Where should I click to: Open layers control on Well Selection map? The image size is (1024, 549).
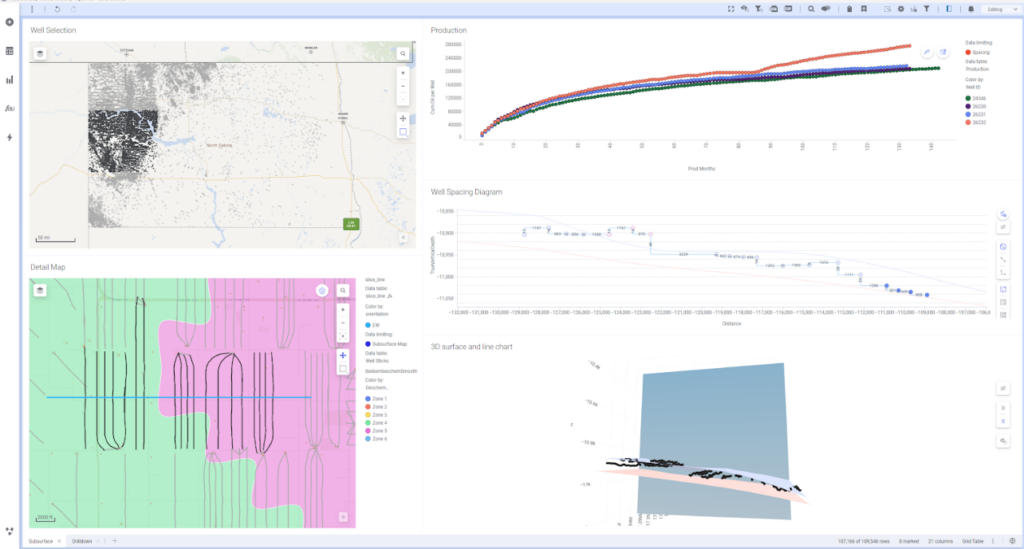point(40,54)
